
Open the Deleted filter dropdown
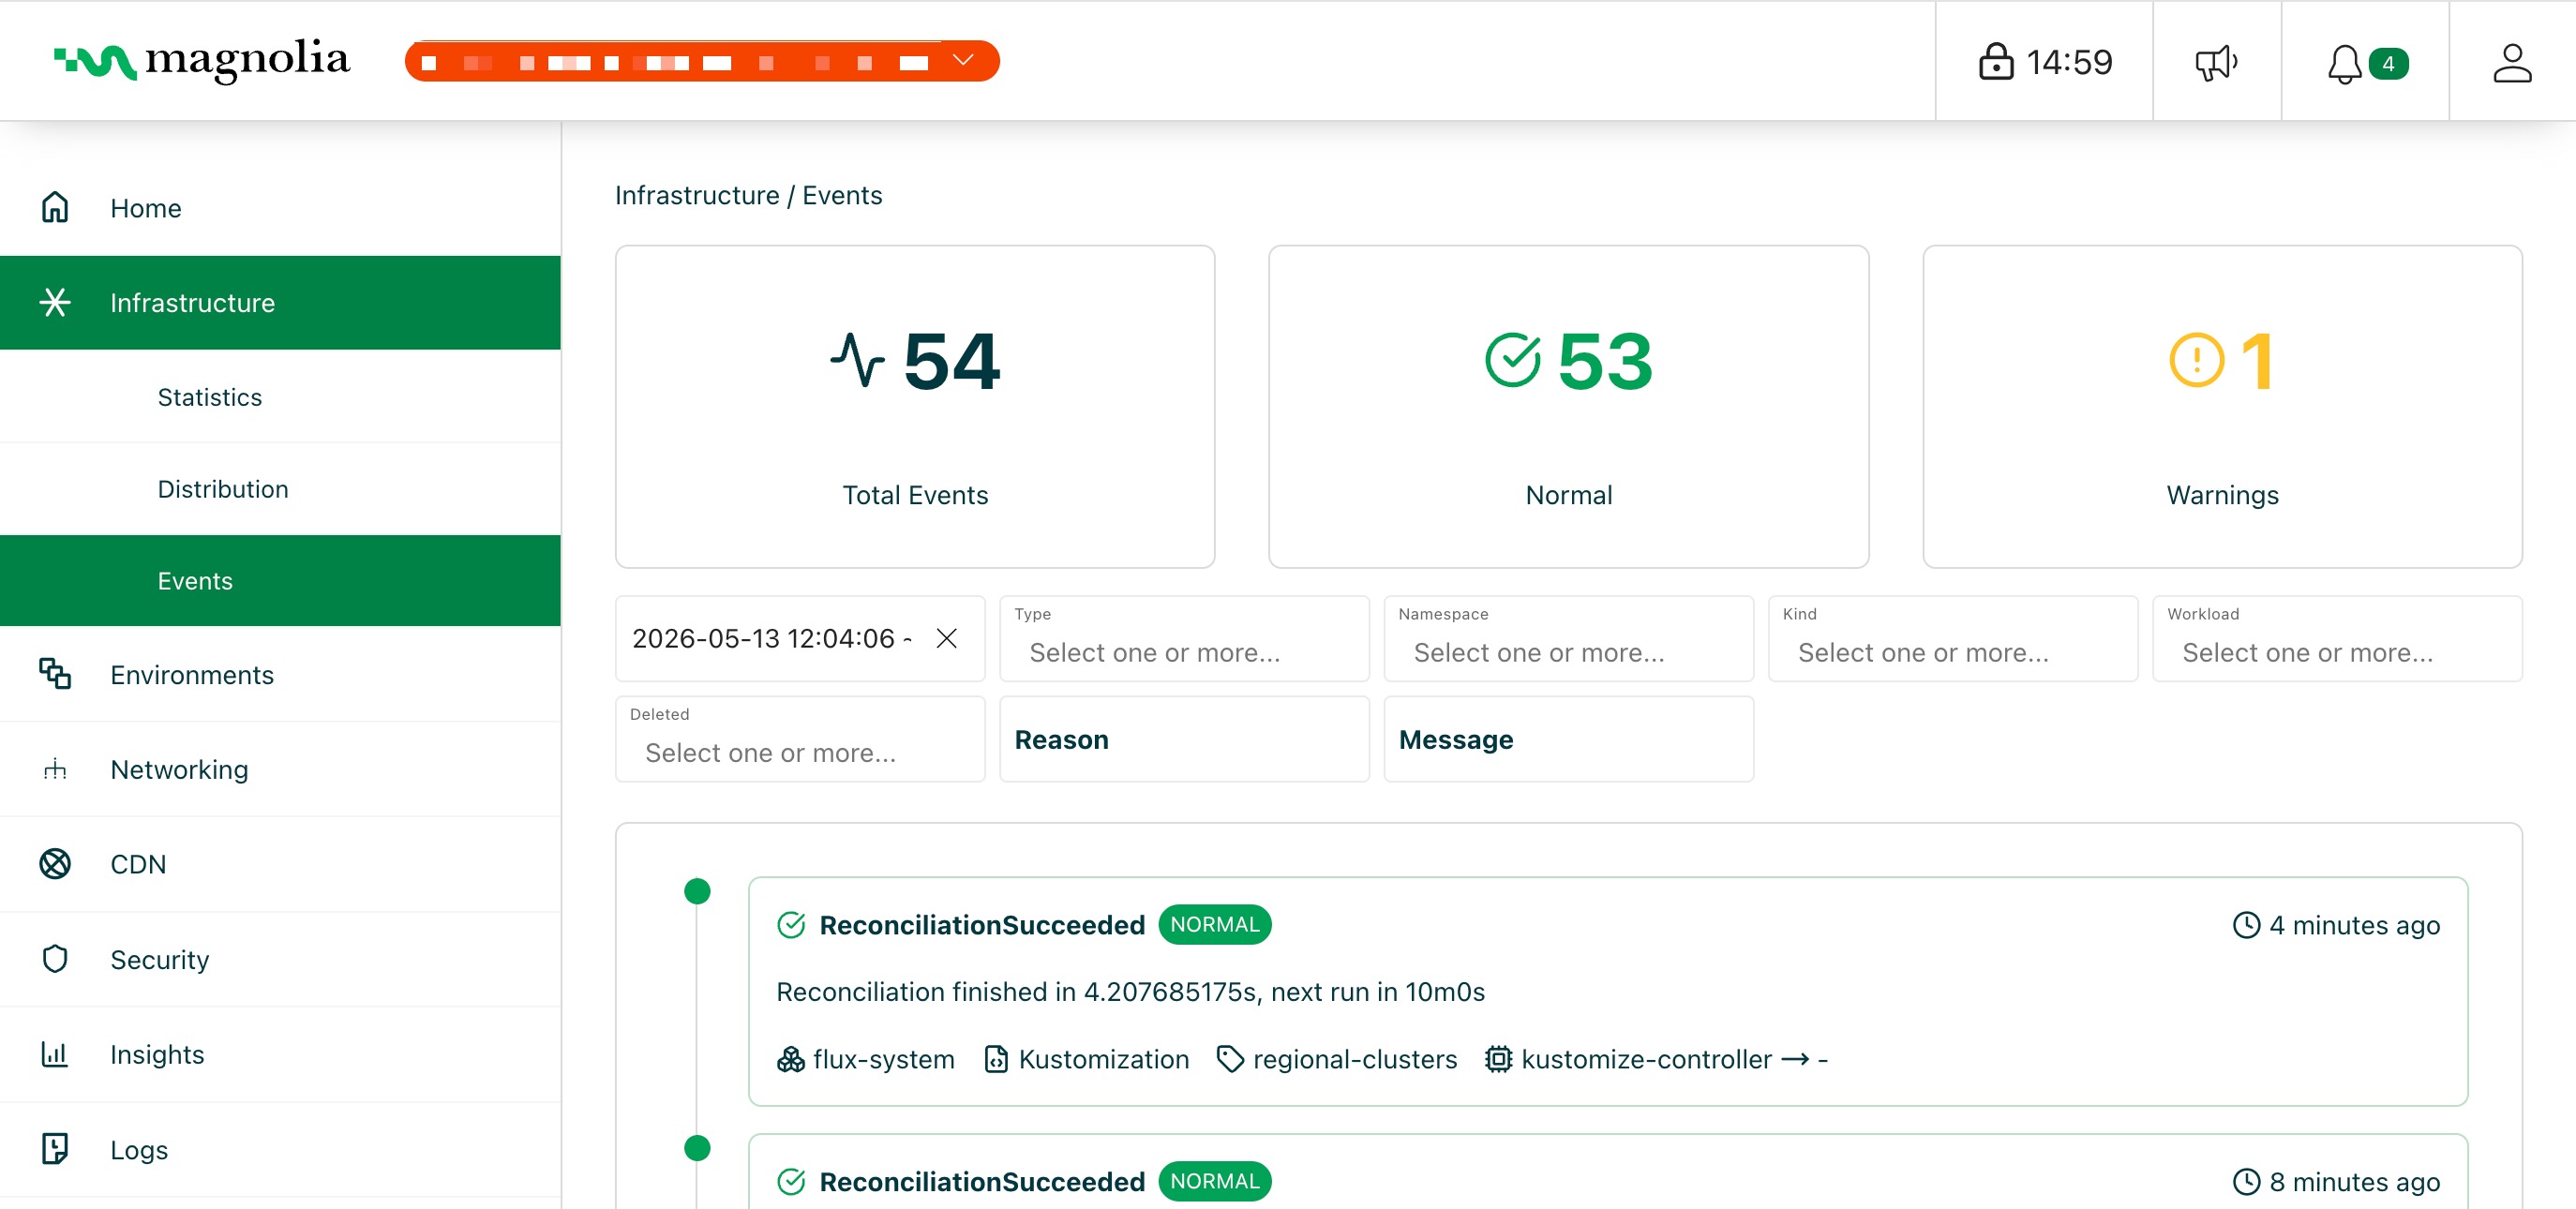pos(800,739)
